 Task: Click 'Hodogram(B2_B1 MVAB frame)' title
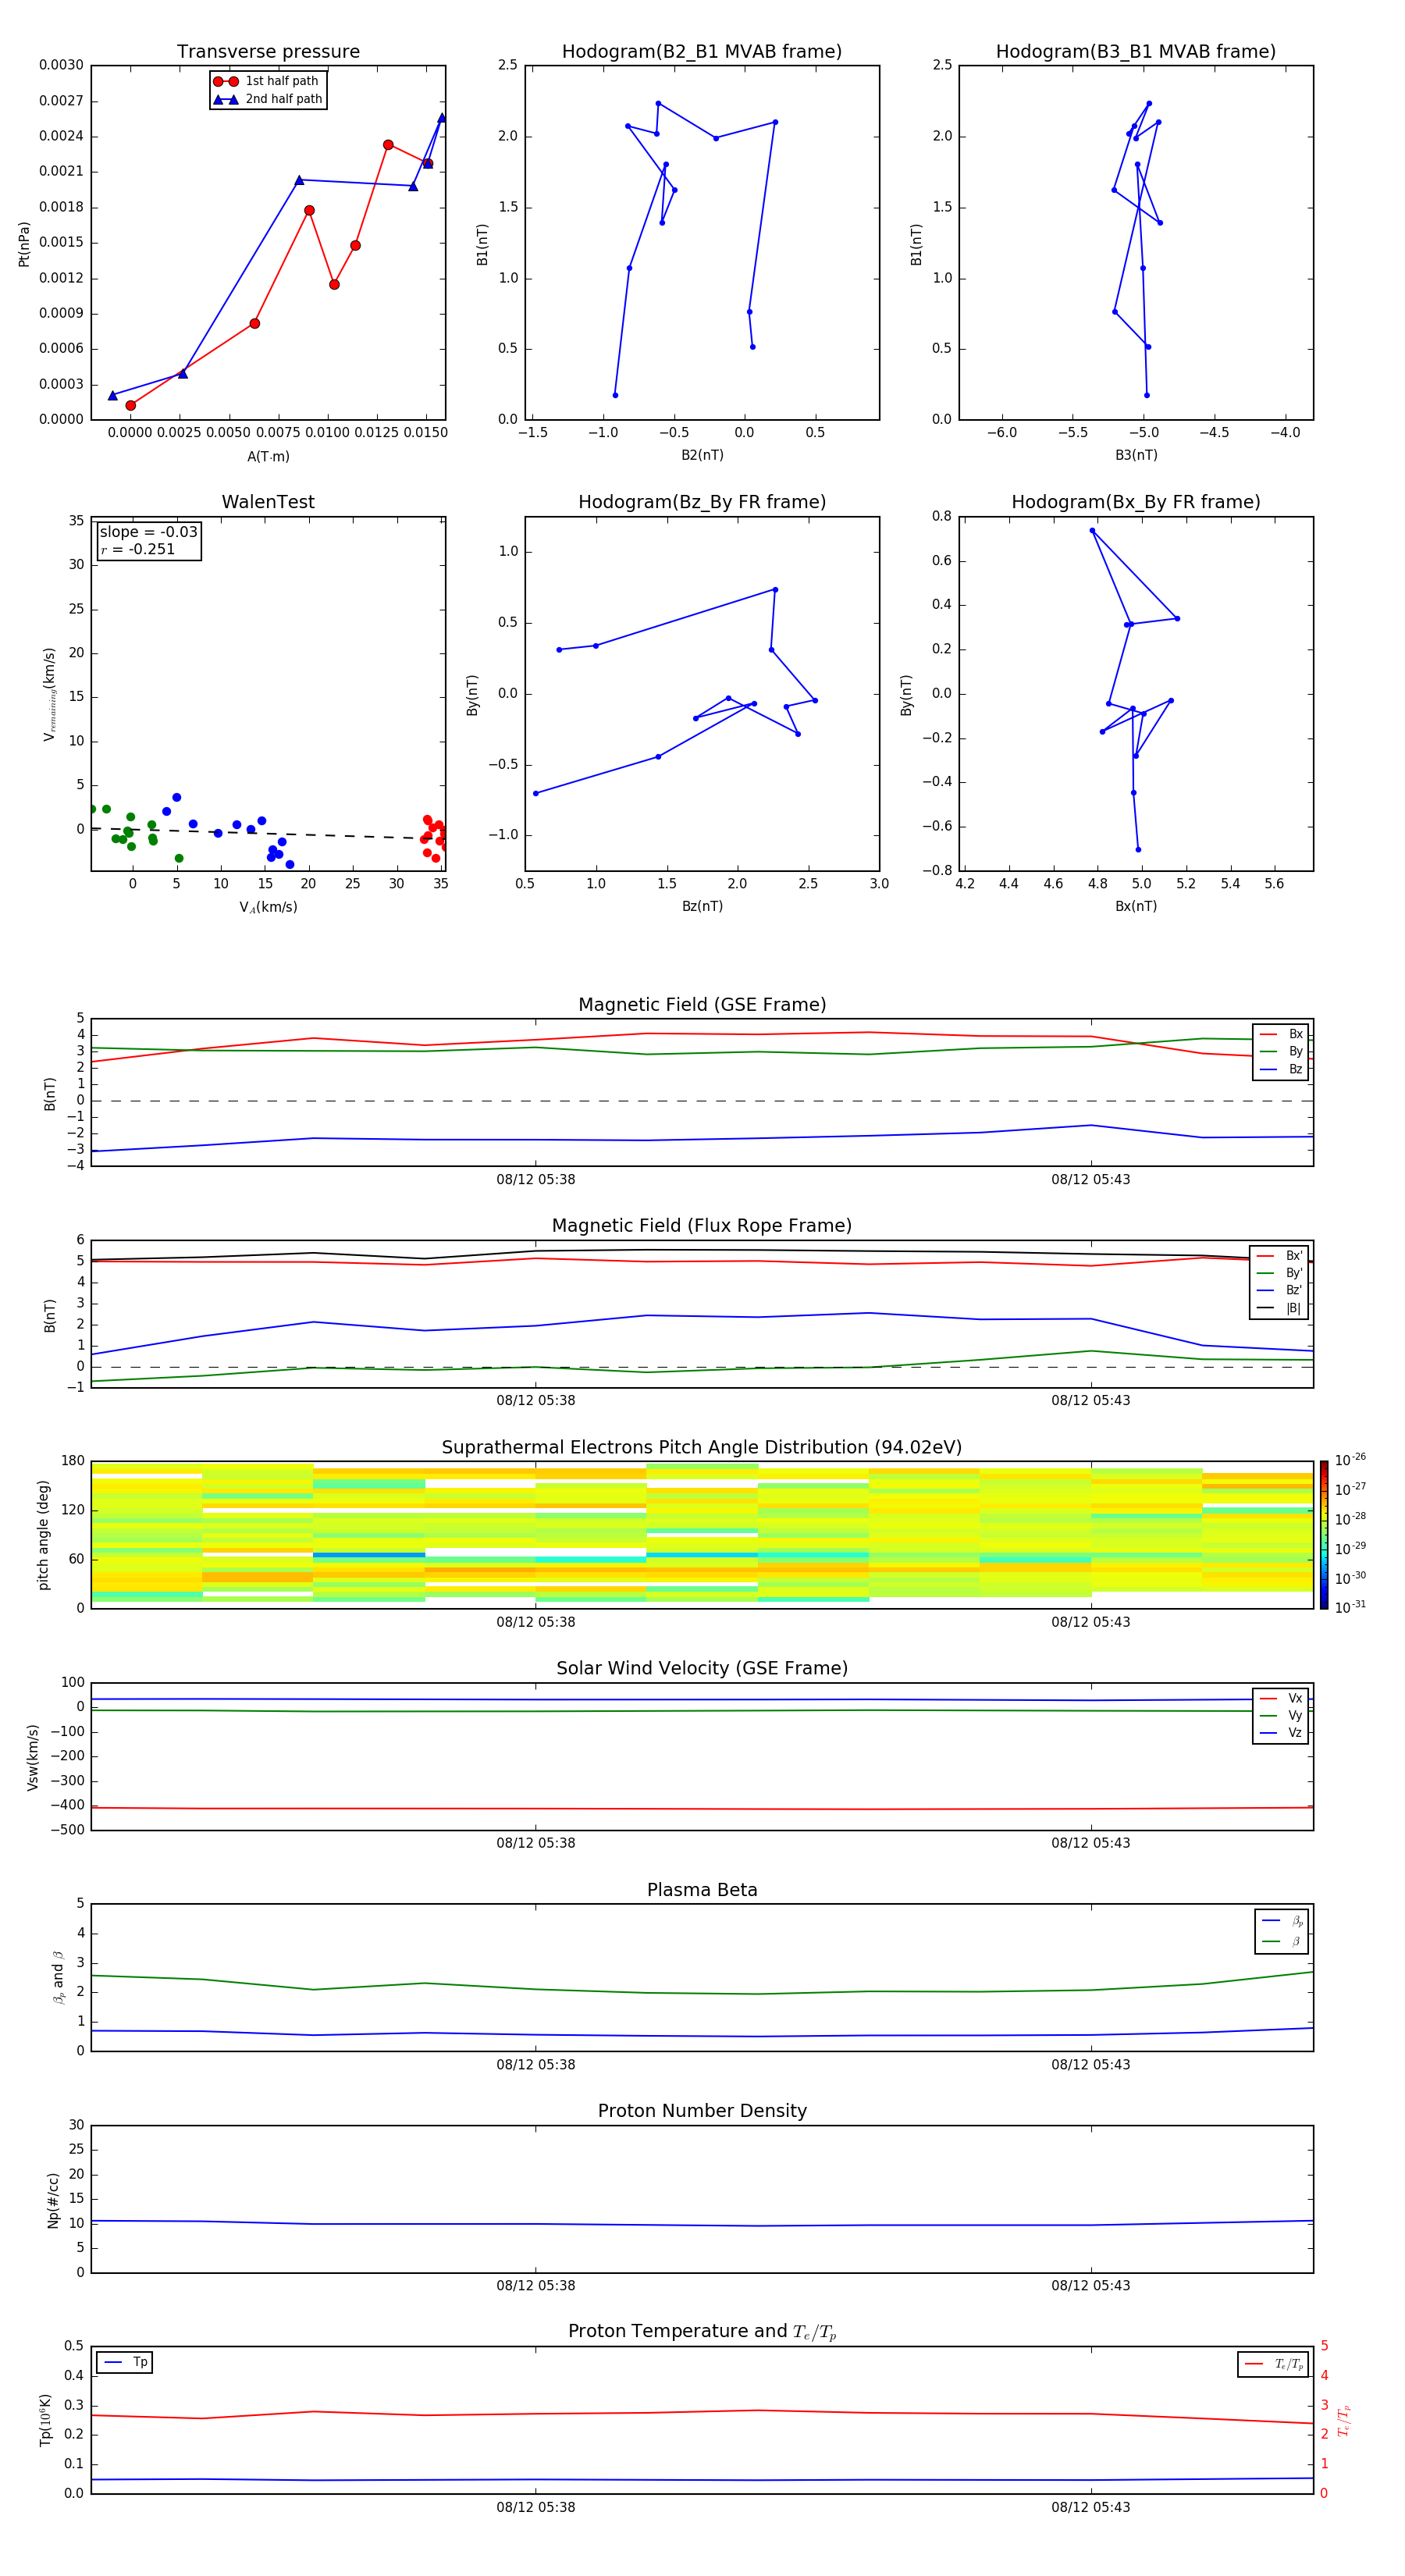pos(702,51)
